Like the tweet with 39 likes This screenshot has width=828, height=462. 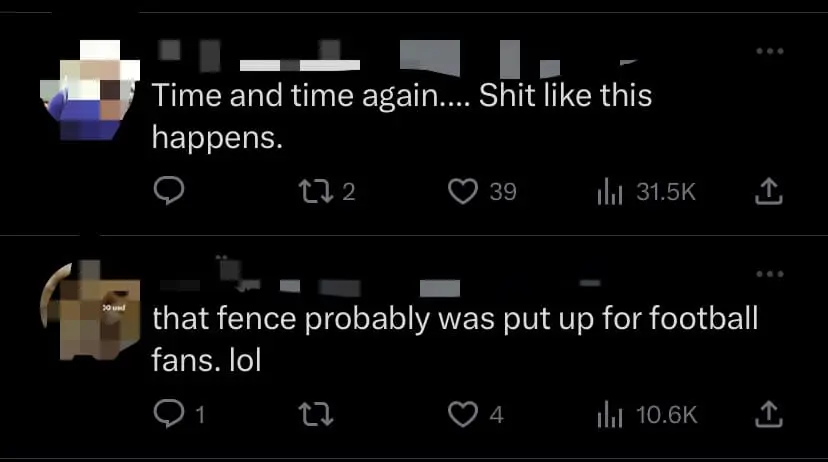[463, 191]
